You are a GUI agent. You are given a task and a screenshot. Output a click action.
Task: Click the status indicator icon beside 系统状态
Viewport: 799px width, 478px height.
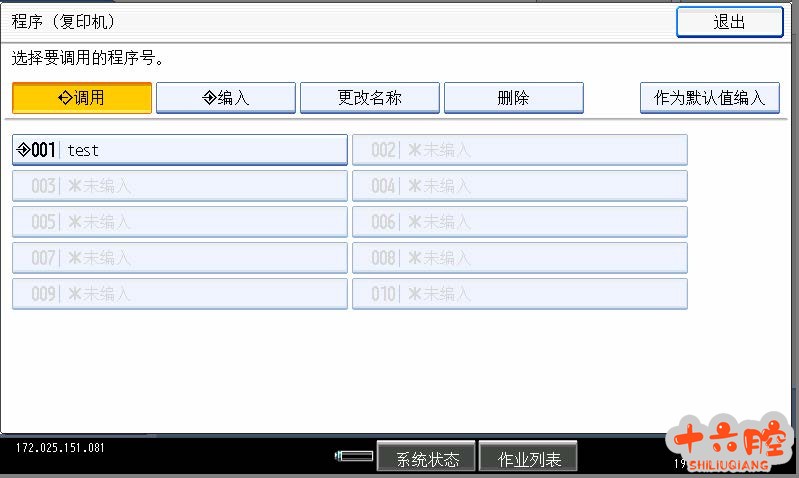pos(354,457)
